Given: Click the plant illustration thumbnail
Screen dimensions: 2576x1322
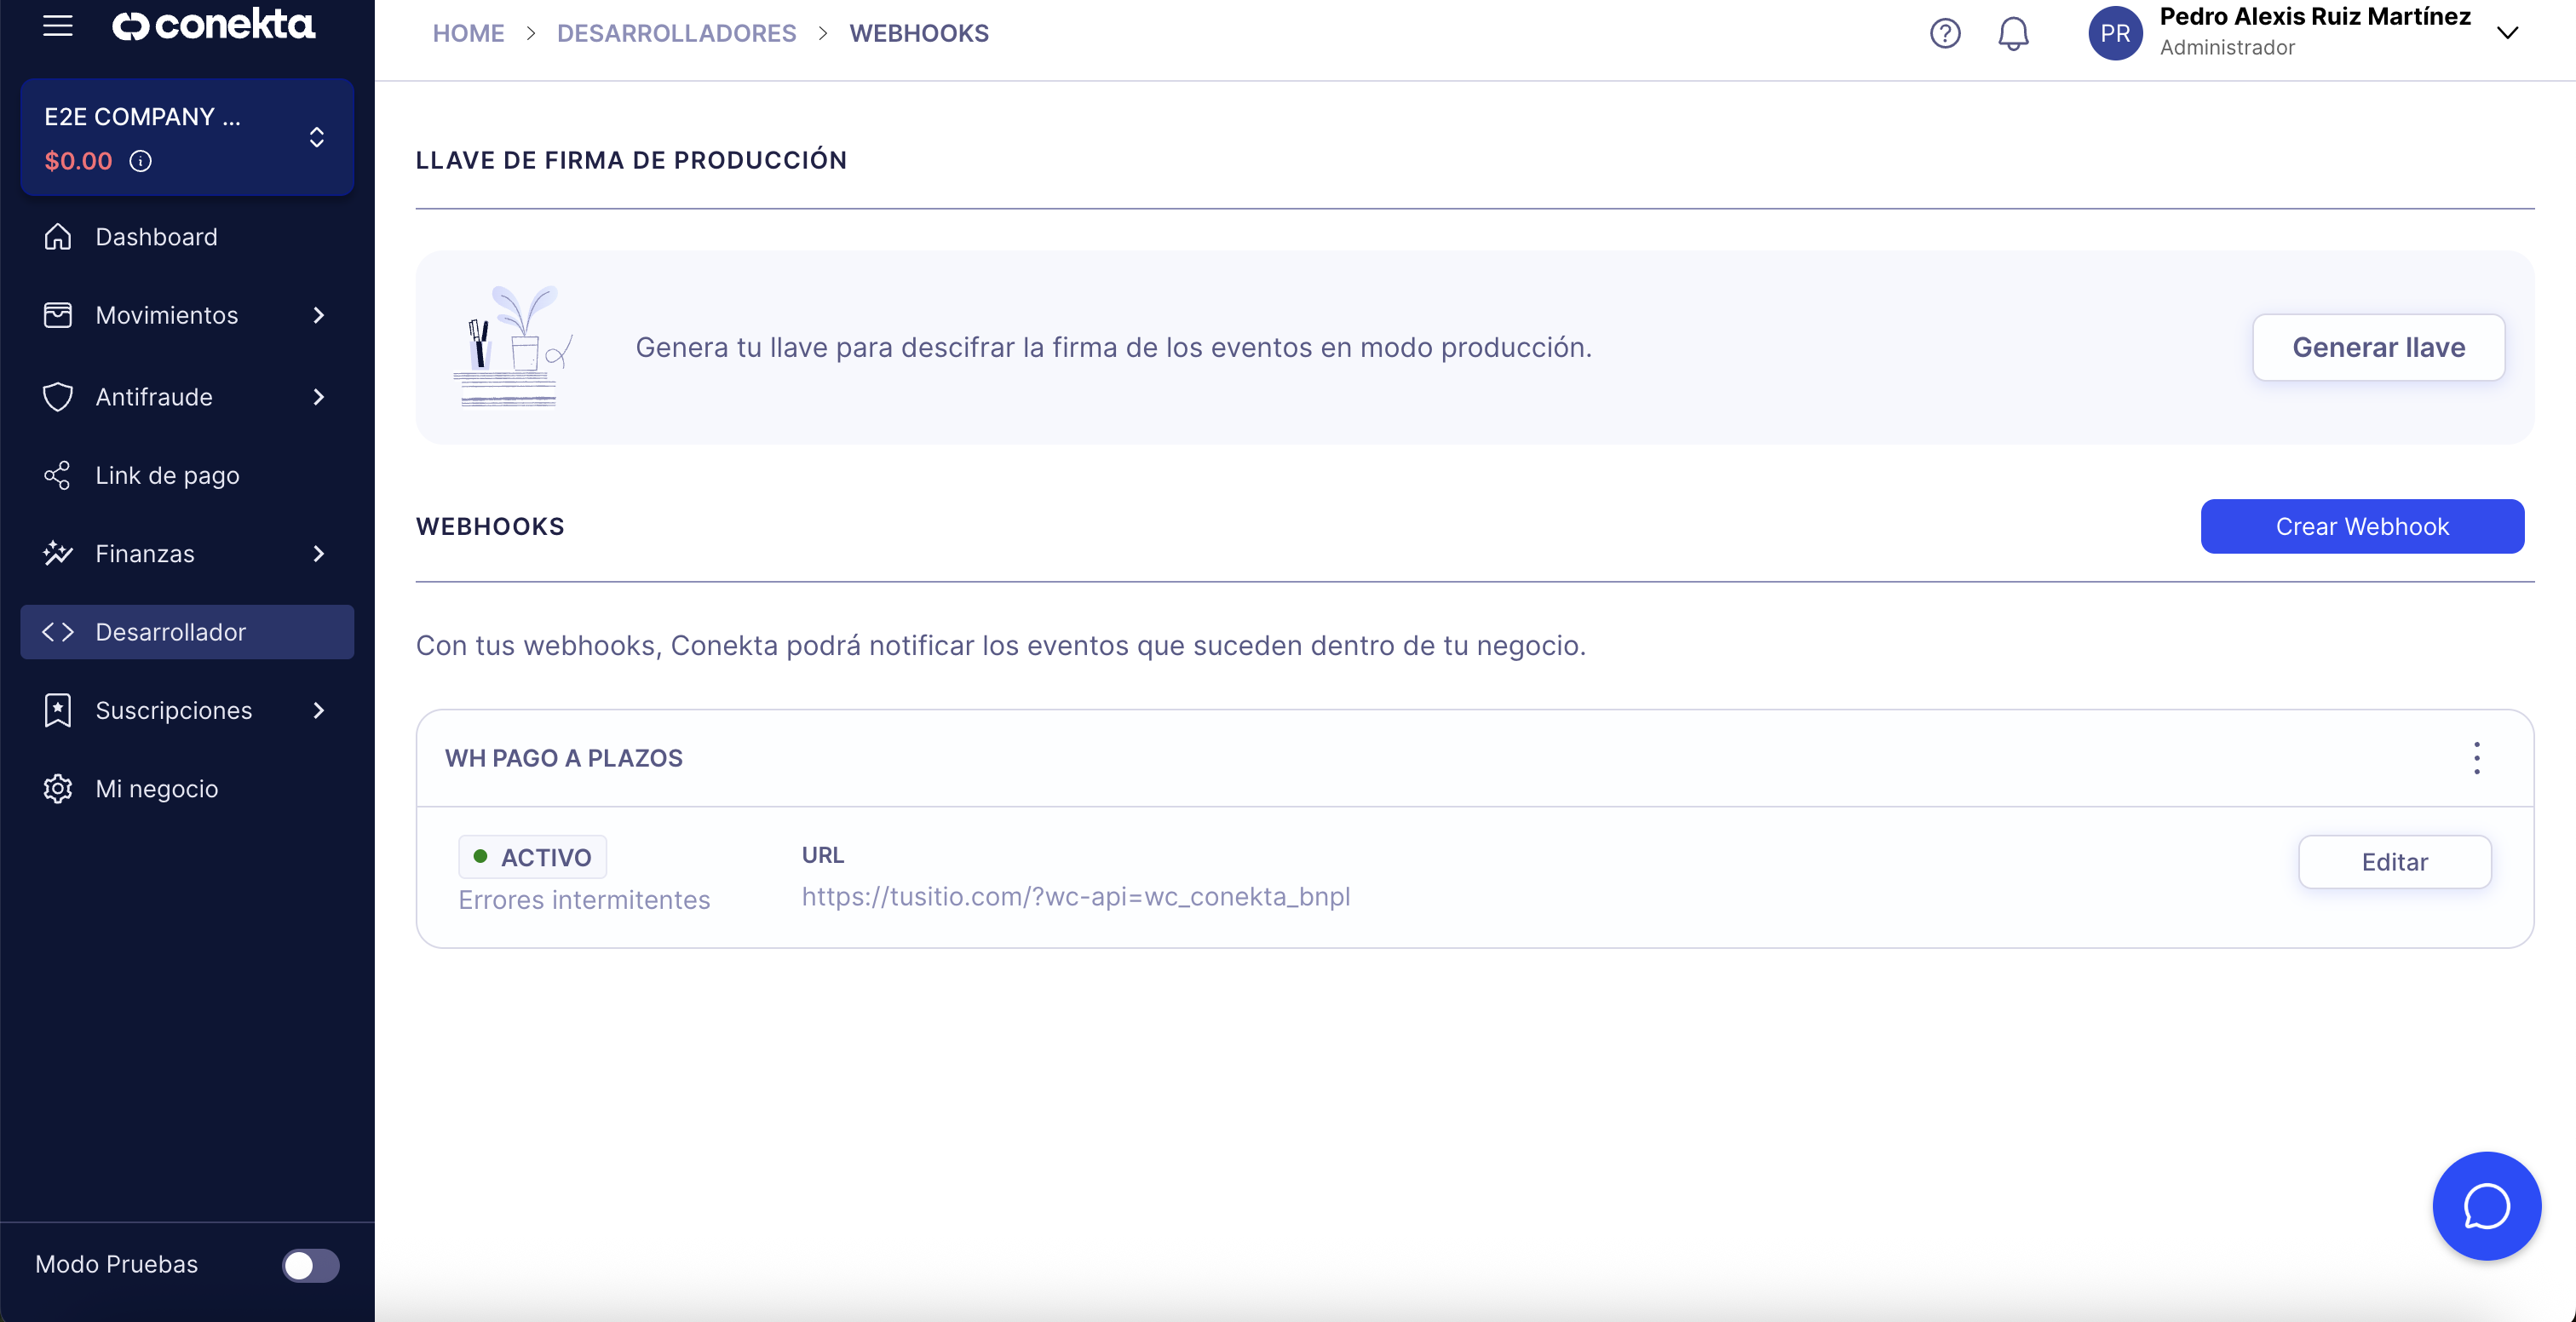Looking at the screenshot, I should [x=513, y=346].
